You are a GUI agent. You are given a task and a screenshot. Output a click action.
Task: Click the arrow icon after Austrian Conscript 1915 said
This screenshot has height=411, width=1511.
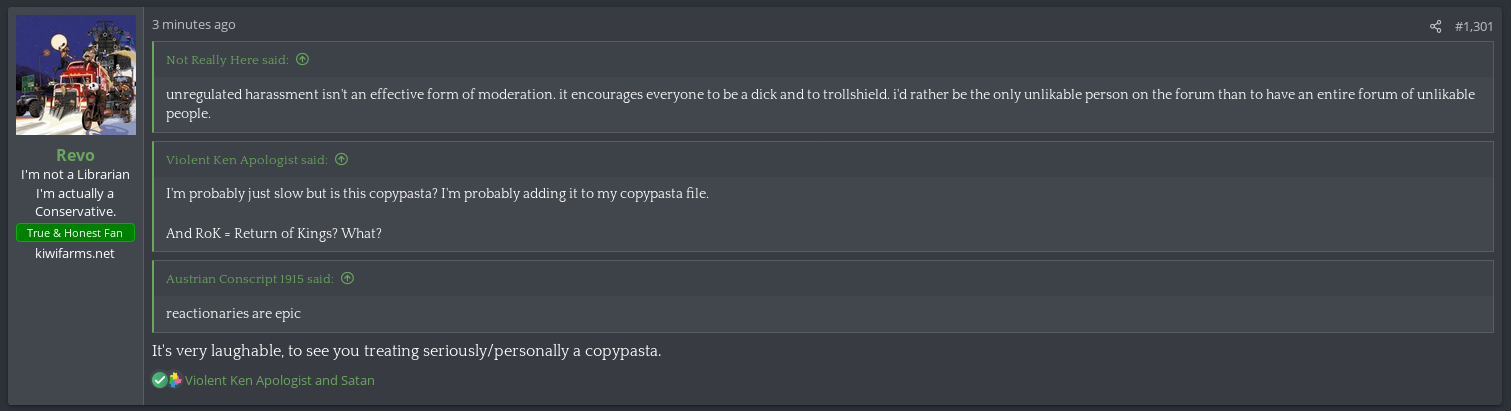347,279
